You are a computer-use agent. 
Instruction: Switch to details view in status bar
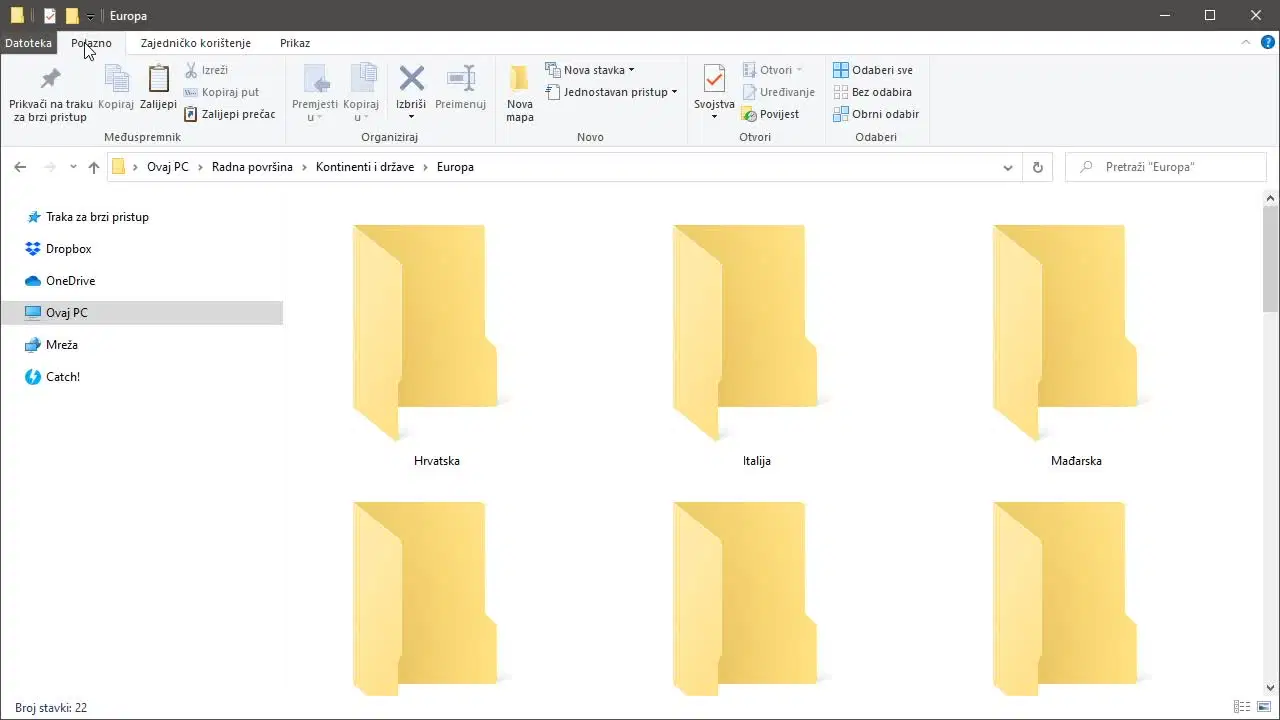point(1241,707)
